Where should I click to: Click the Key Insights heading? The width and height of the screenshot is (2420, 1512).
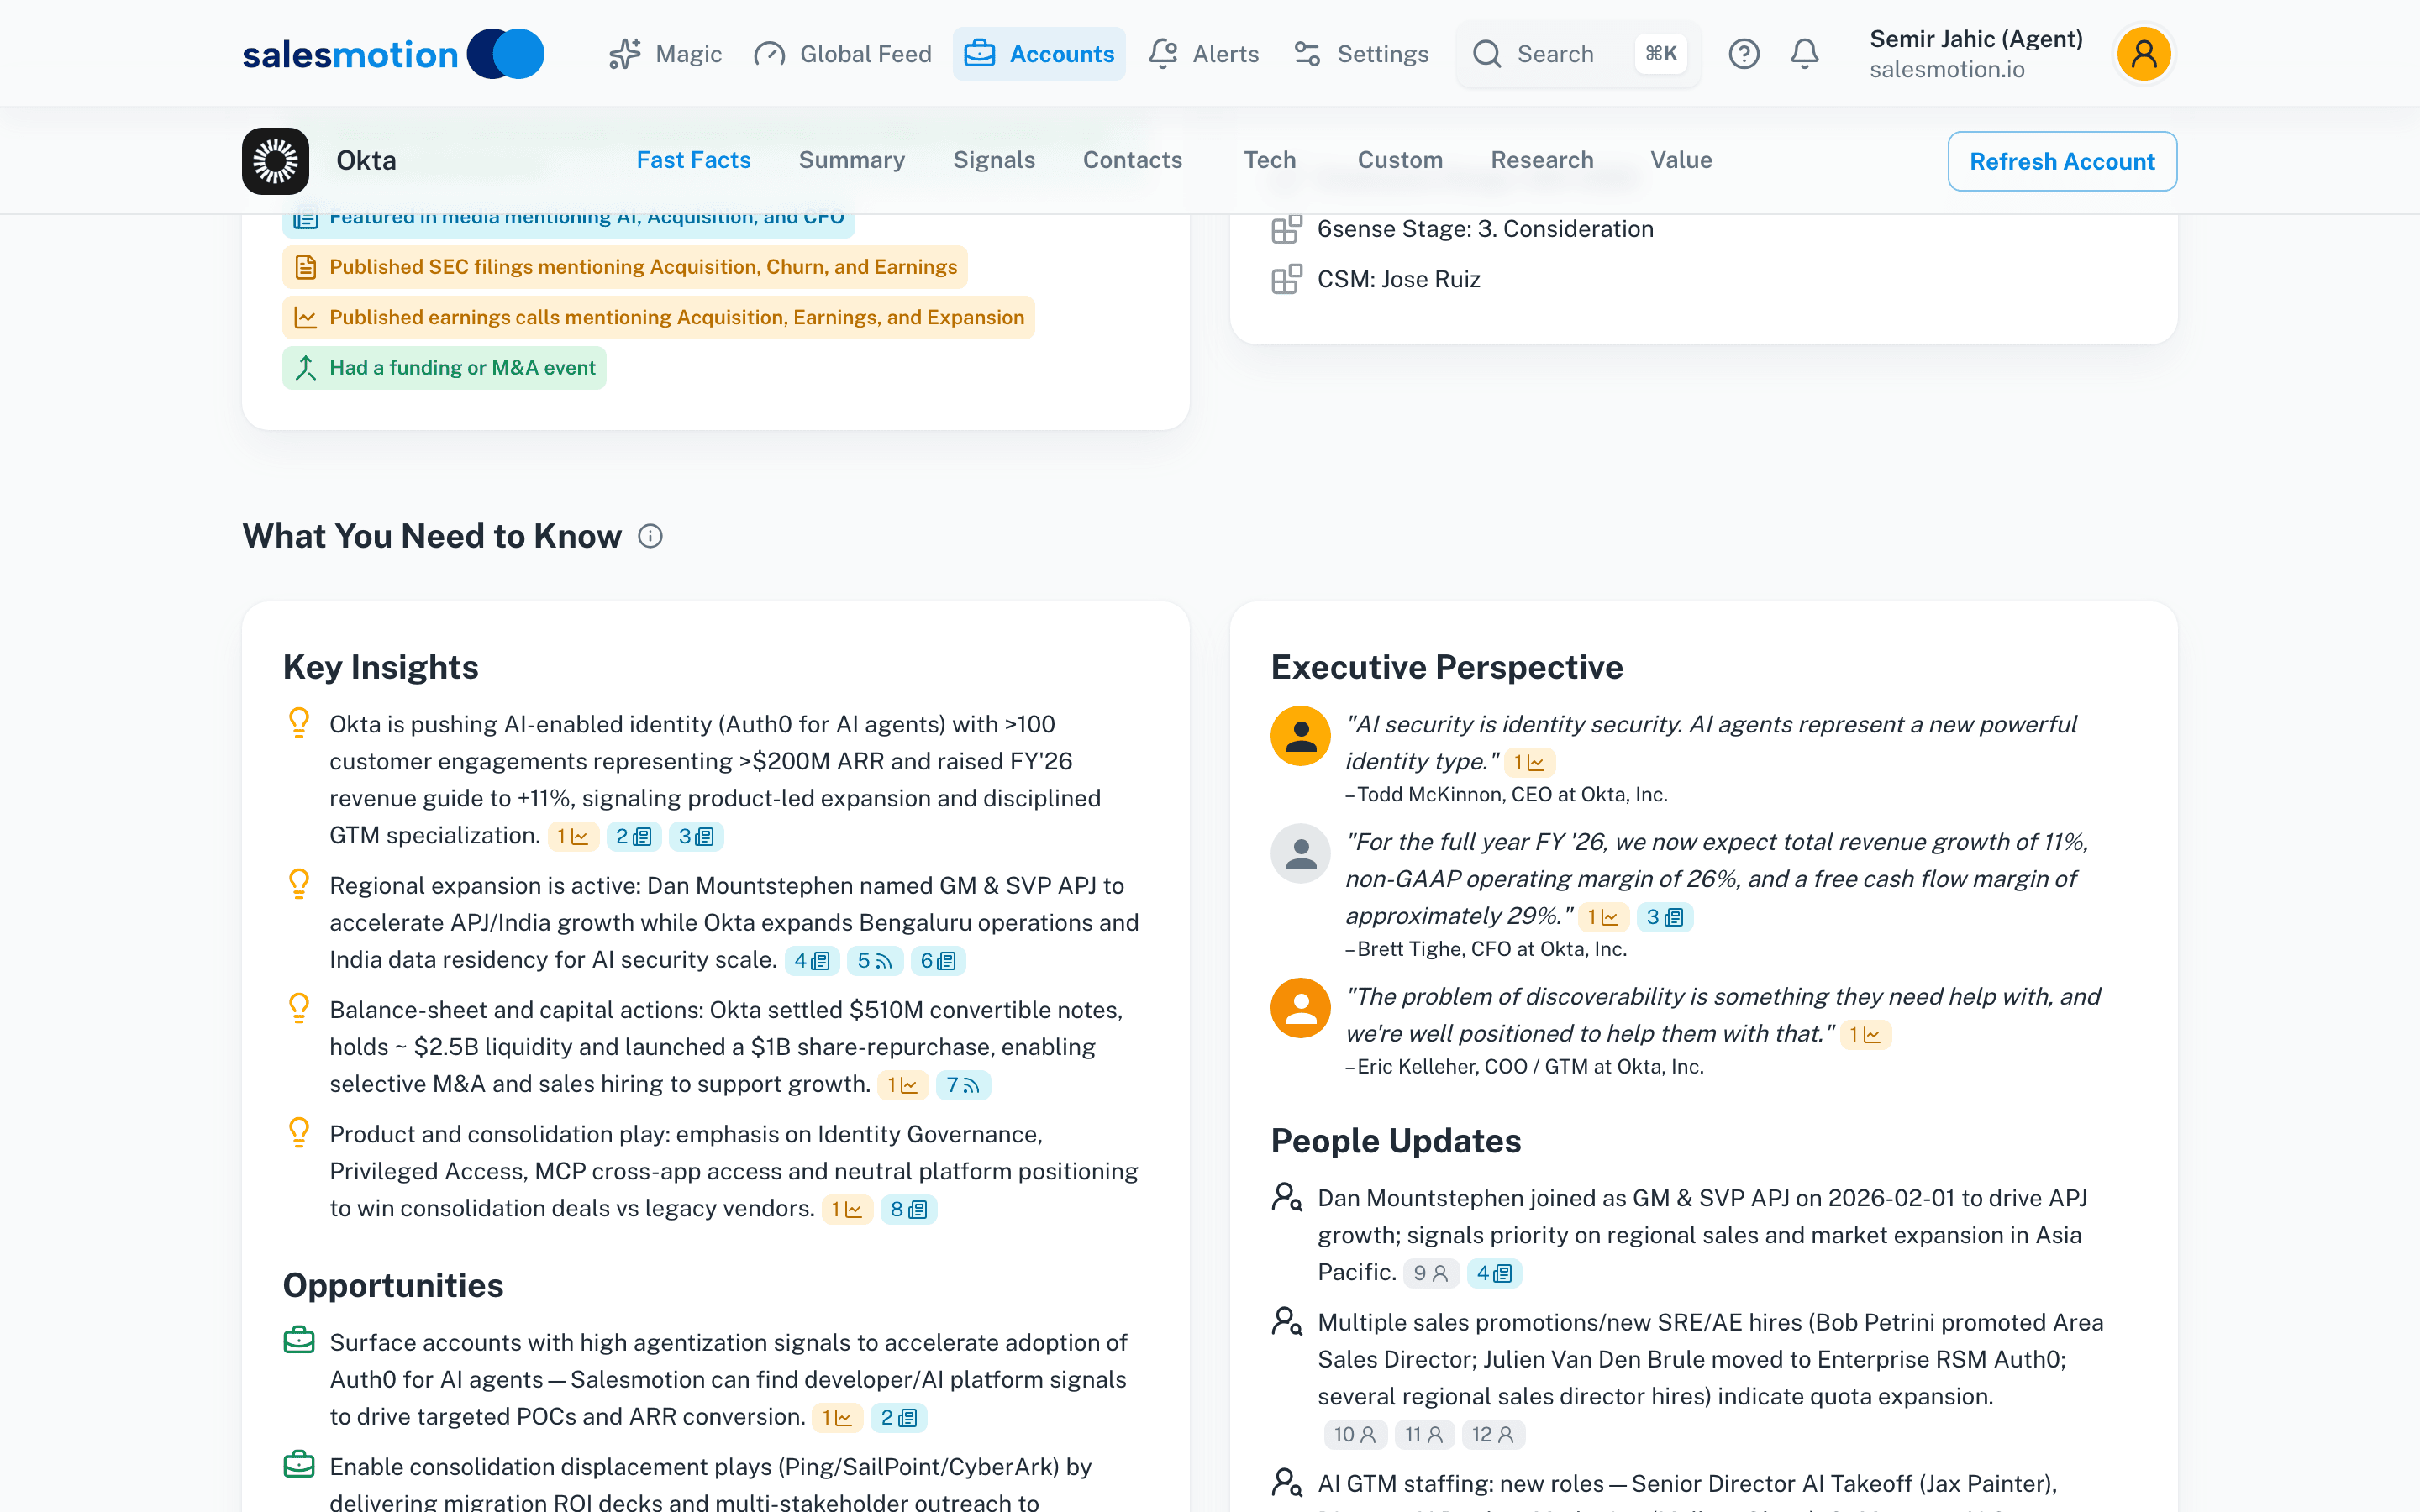381,667
